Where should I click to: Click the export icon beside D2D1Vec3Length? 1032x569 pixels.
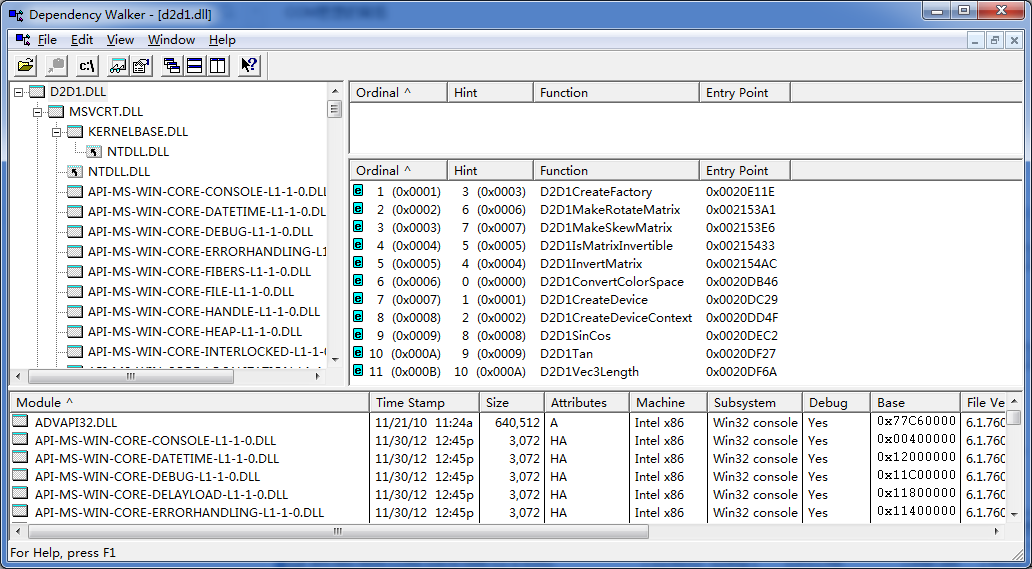(x=358, y=370)
